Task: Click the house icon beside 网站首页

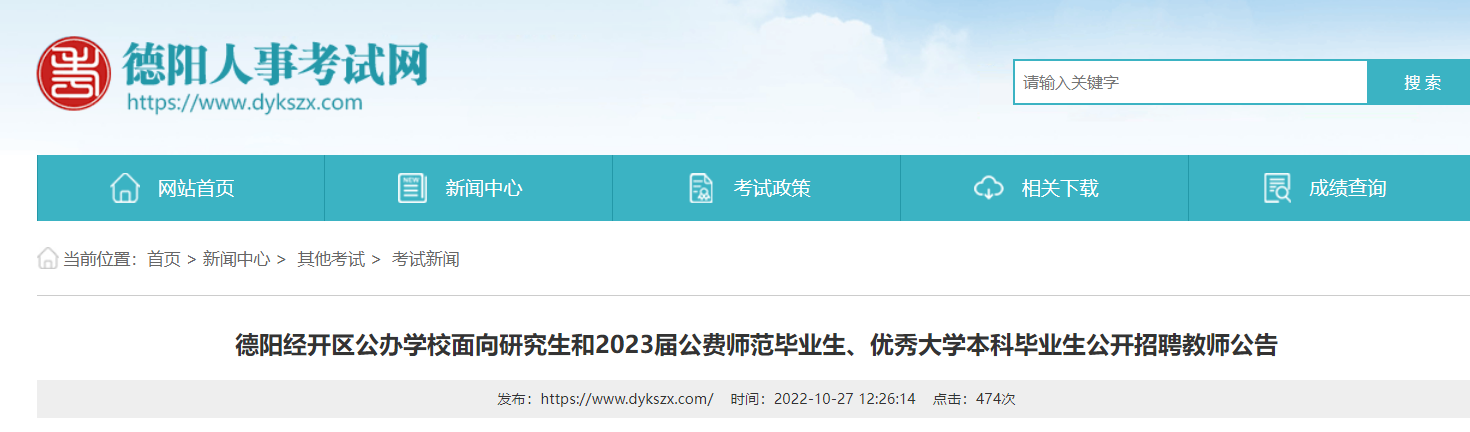Action: (125, 188)
